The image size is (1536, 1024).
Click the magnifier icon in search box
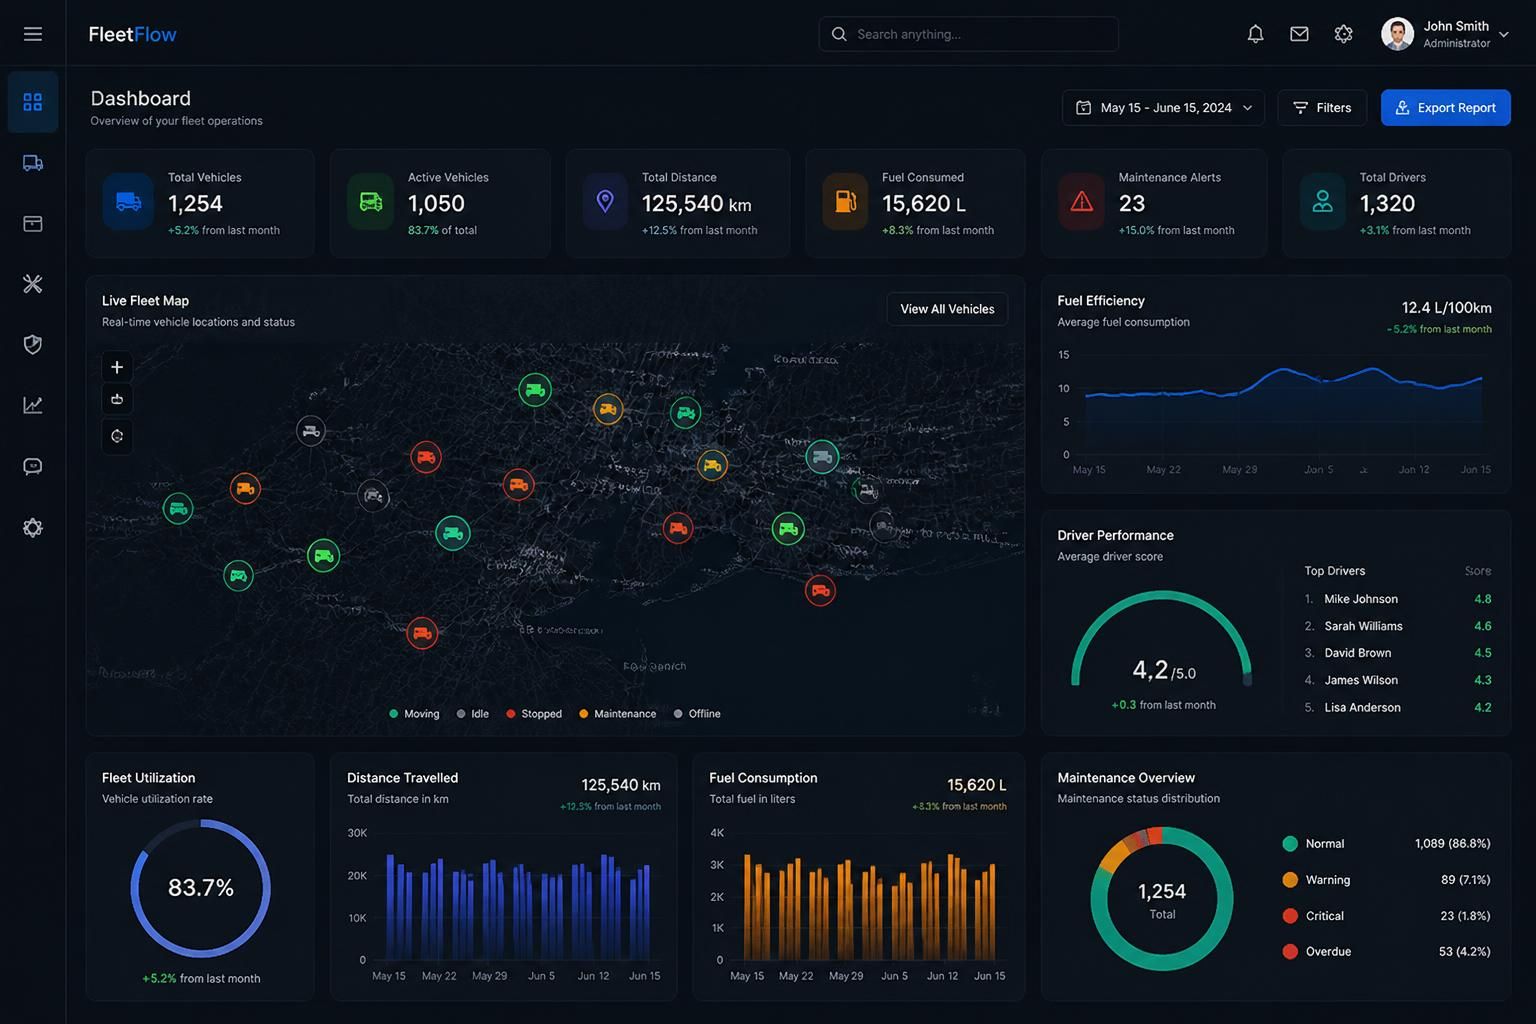tap(839, 34)
